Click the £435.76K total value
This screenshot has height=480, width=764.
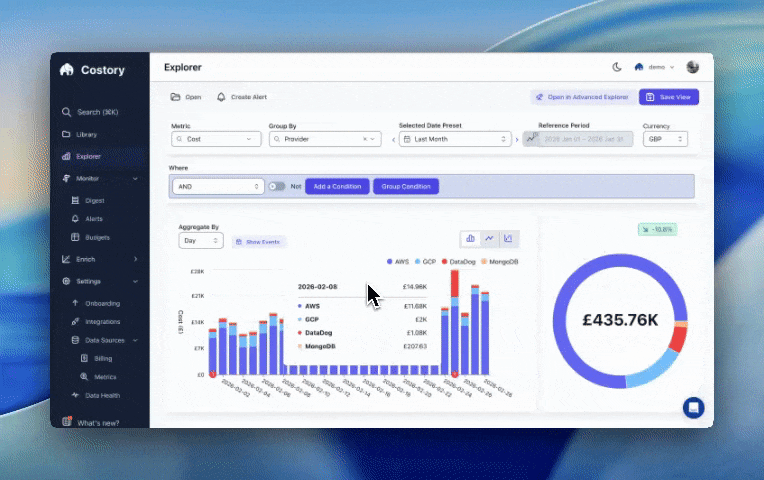620,320
